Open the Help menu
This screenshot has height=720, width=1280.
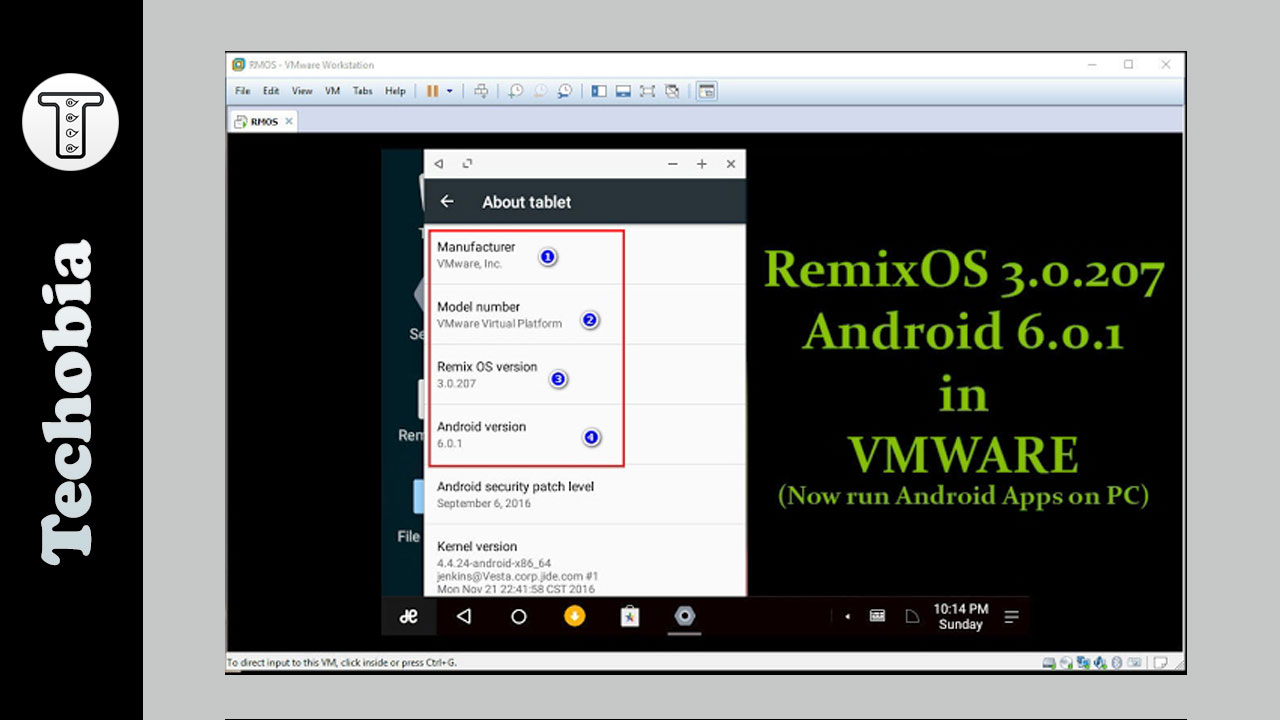click(x=395, y=91)
